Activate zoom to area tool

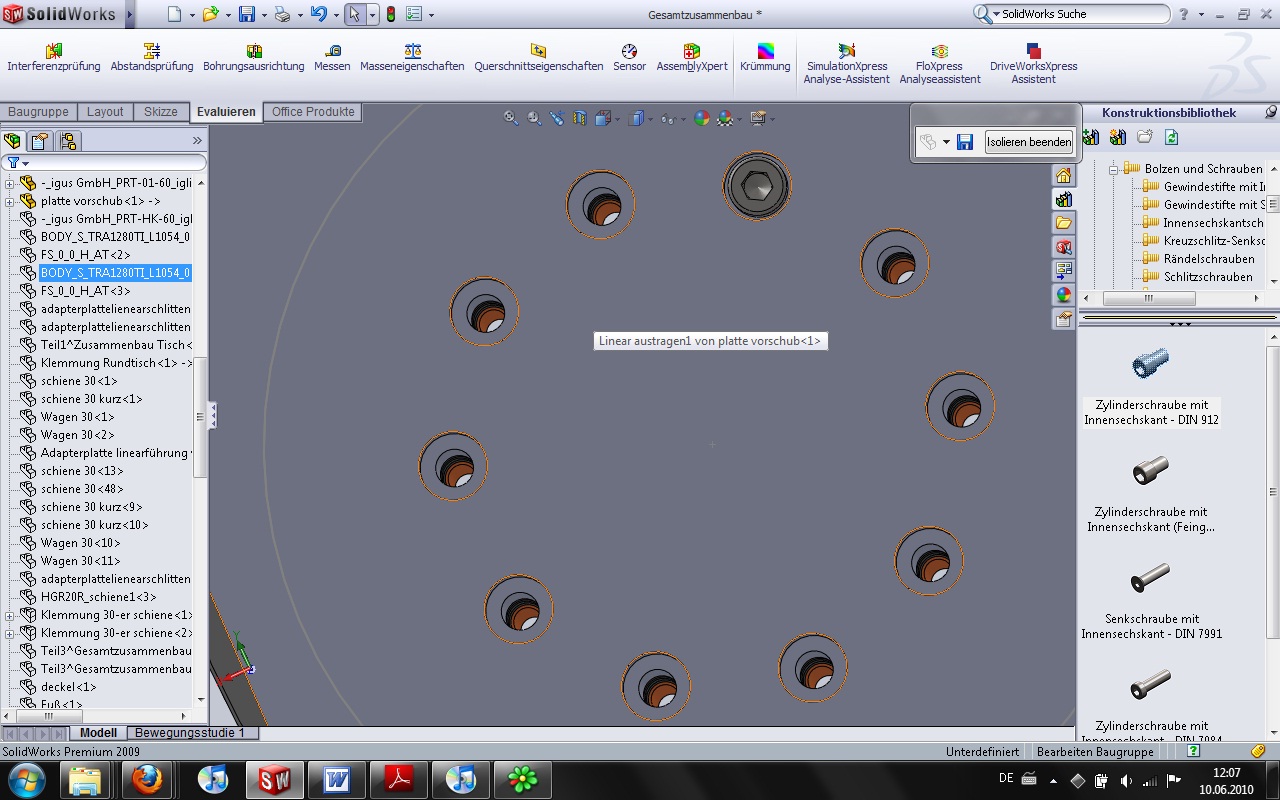click(x=534, y=118)
